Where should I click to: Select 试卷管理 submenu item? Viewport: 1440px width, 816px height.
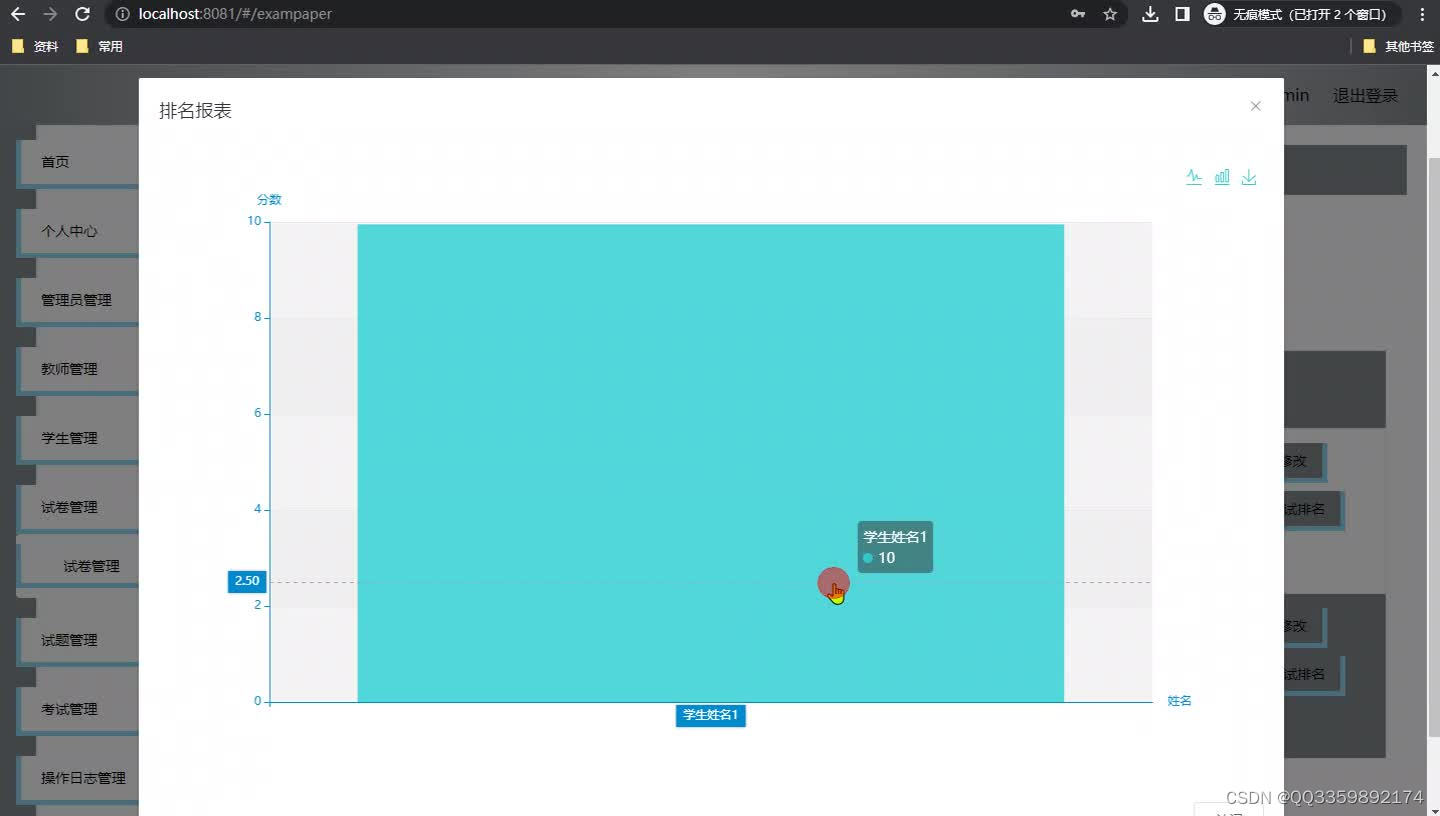pyautogui.click(x=91, y=566)
